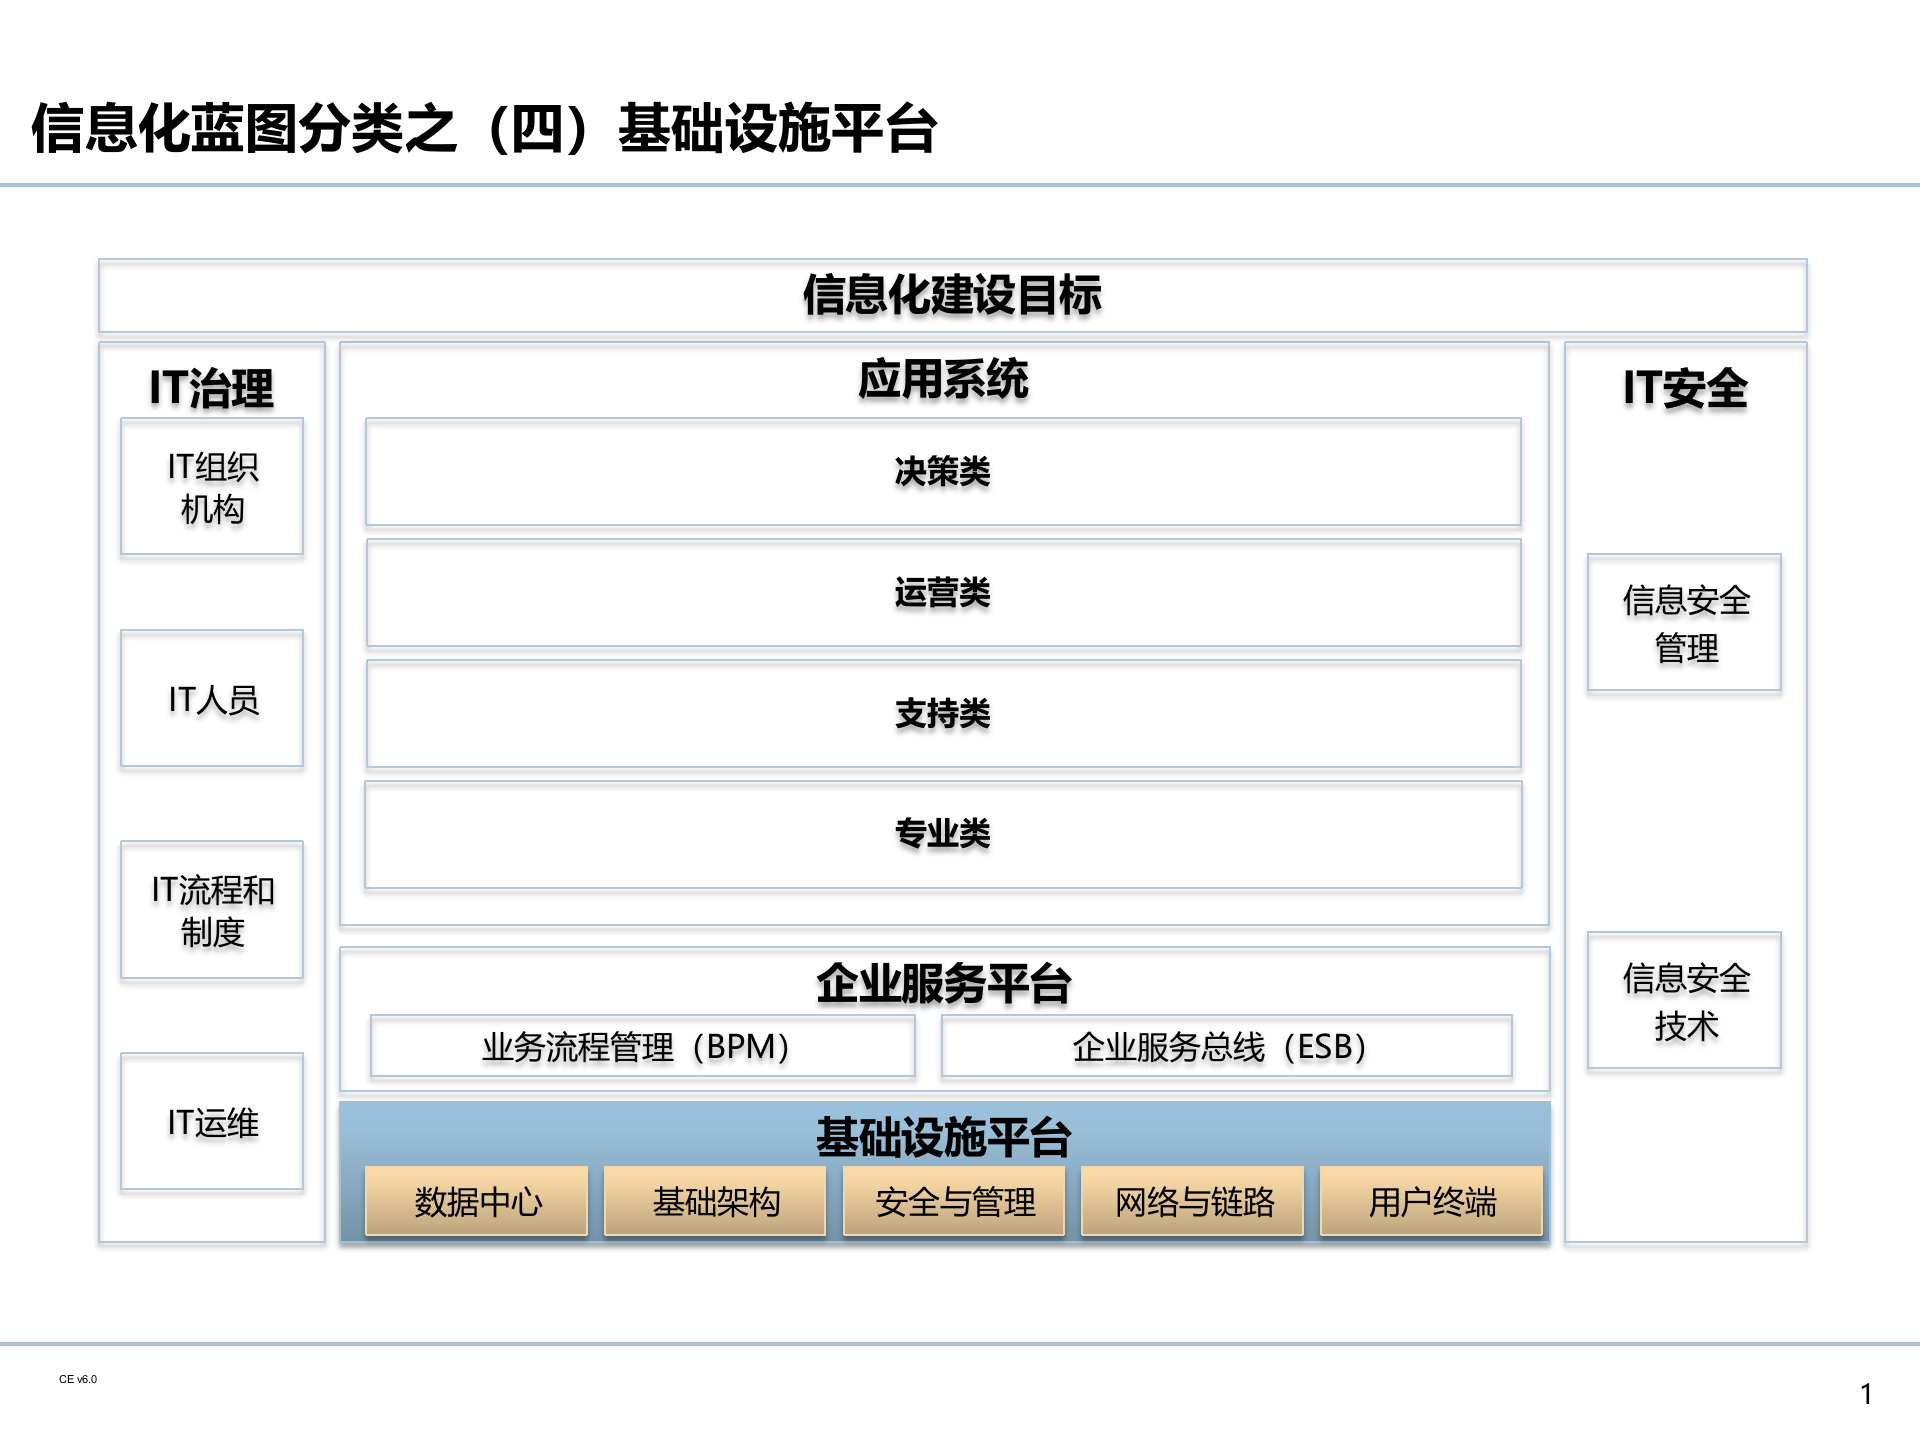Viewport: 1920px width, 1440px height.
Task: Click the 运营类 application row
Action: 944,594
